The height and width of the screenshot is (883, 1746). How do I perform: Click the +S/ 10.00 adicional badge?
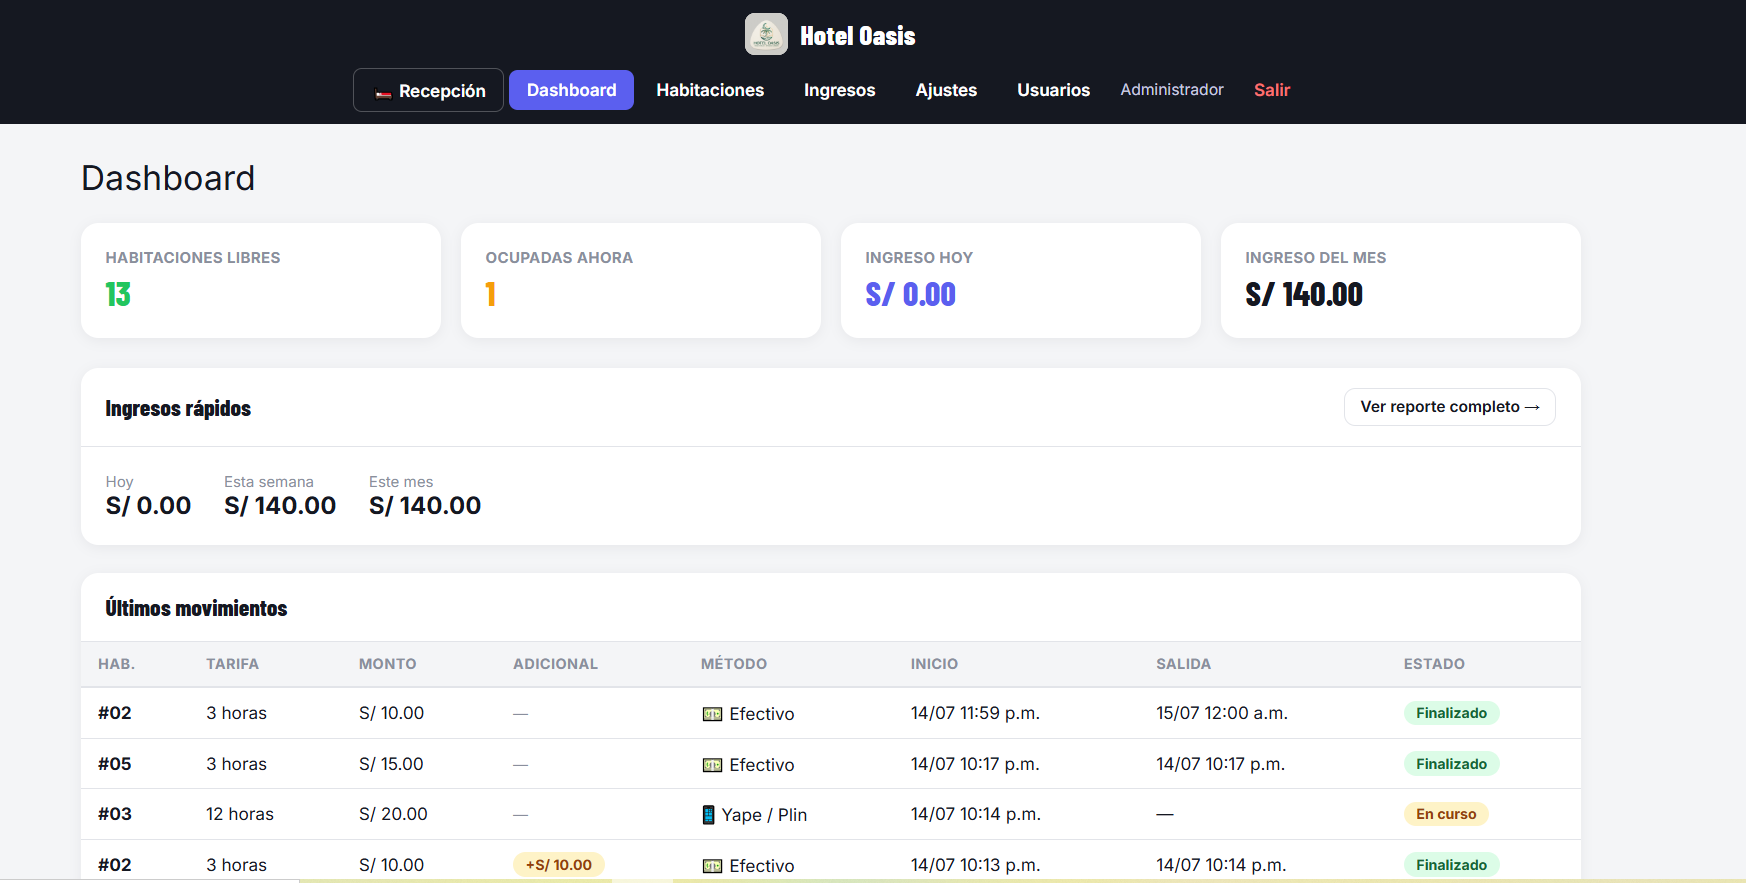(559, 865)
